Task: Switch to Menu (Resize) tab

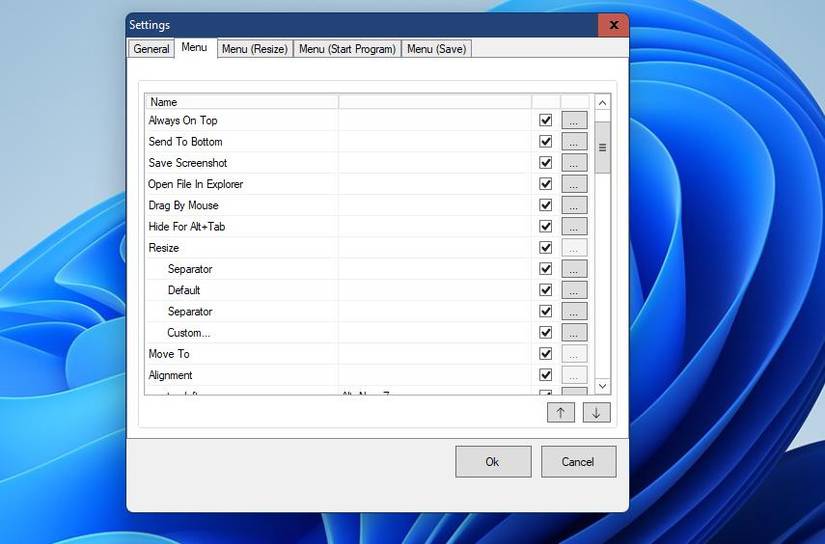Action: click(x=255, y=49)
